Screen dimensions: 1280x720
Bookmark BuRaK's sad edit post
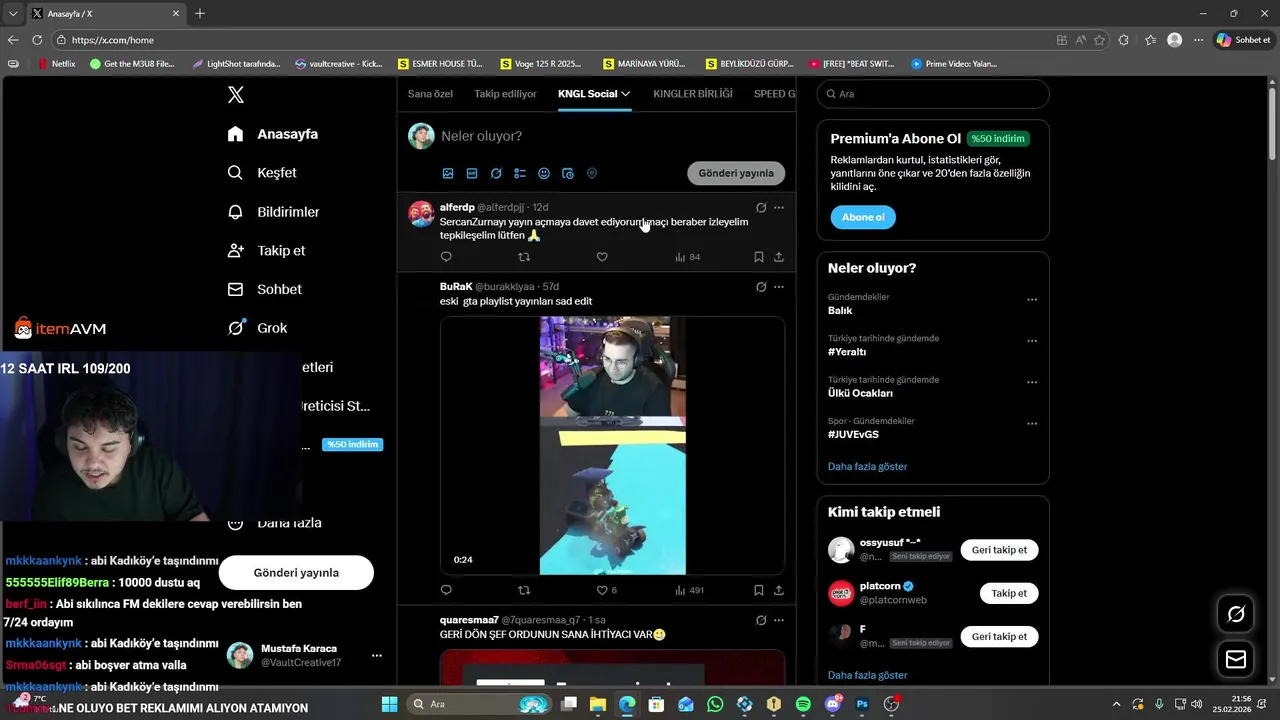(x=759, y=590)
